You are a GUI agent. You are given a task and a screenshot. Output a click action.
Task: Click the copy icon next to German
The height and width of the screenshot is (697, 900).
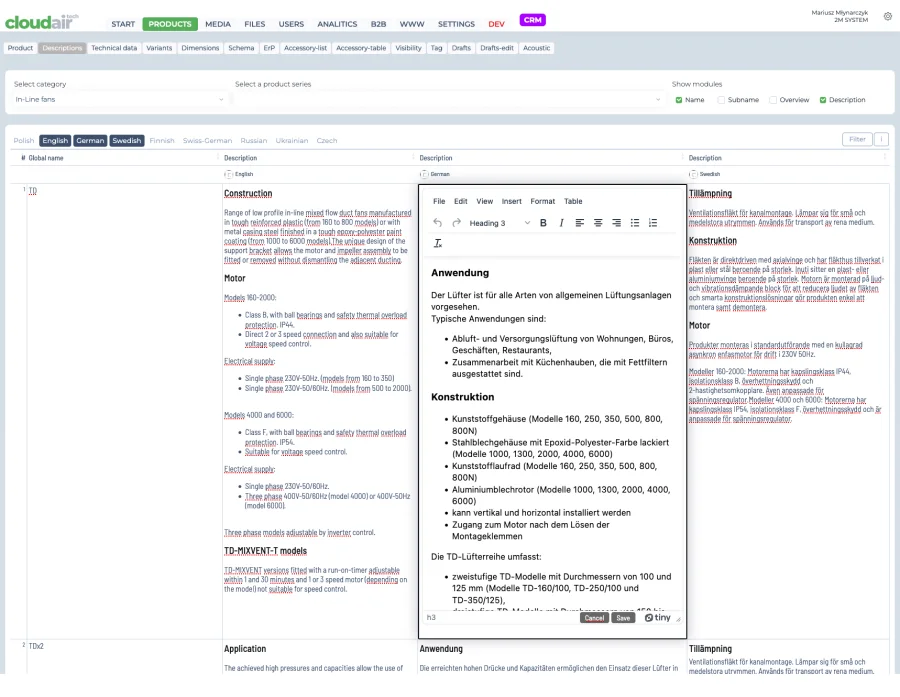pyautogui.click(x=424, y=174)
